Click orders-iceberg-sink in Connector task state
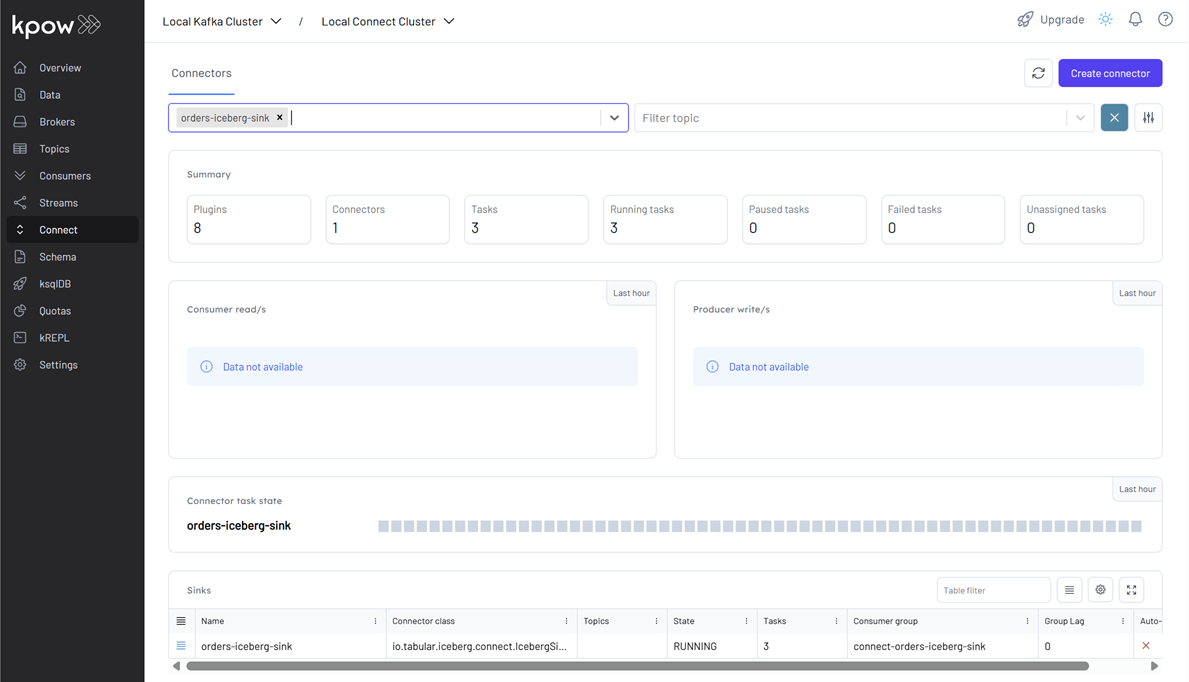 coord(239,526)
